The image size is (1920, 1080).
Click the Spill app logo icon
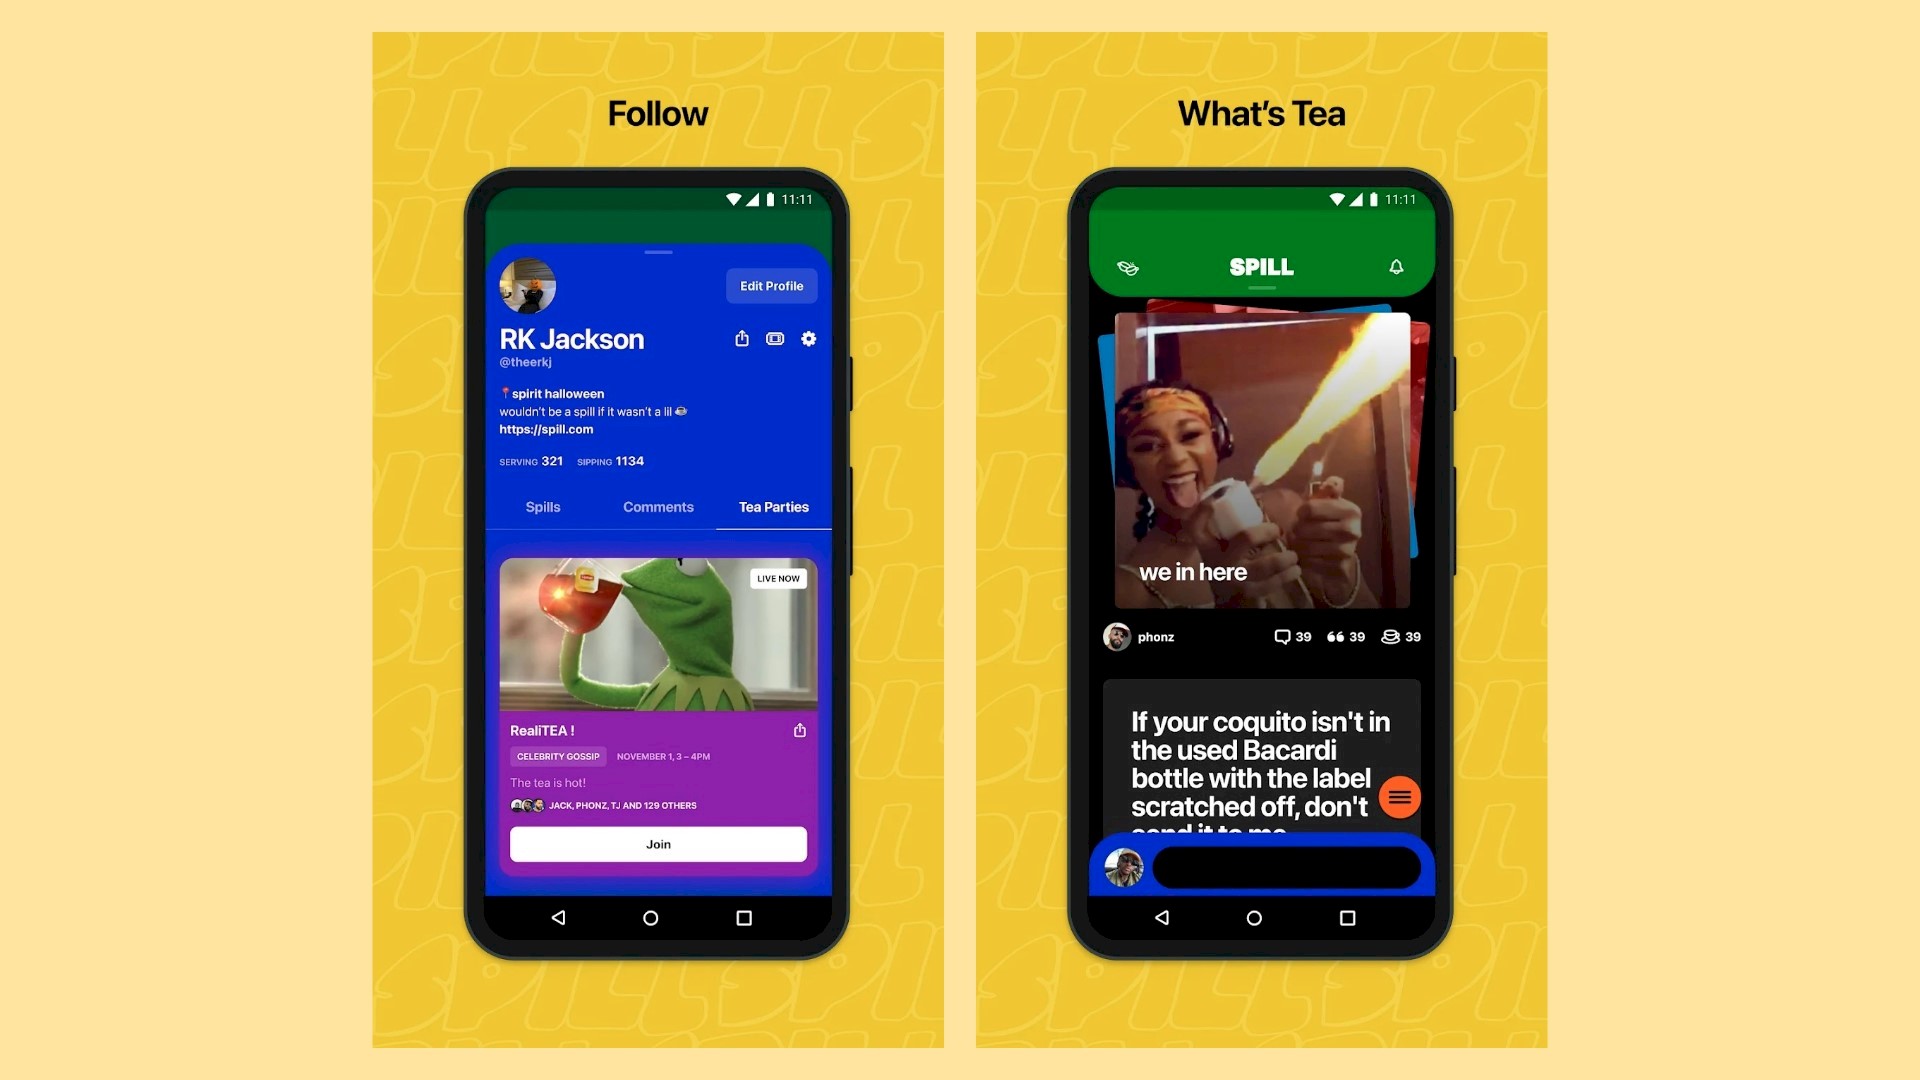click(1257, 265)
